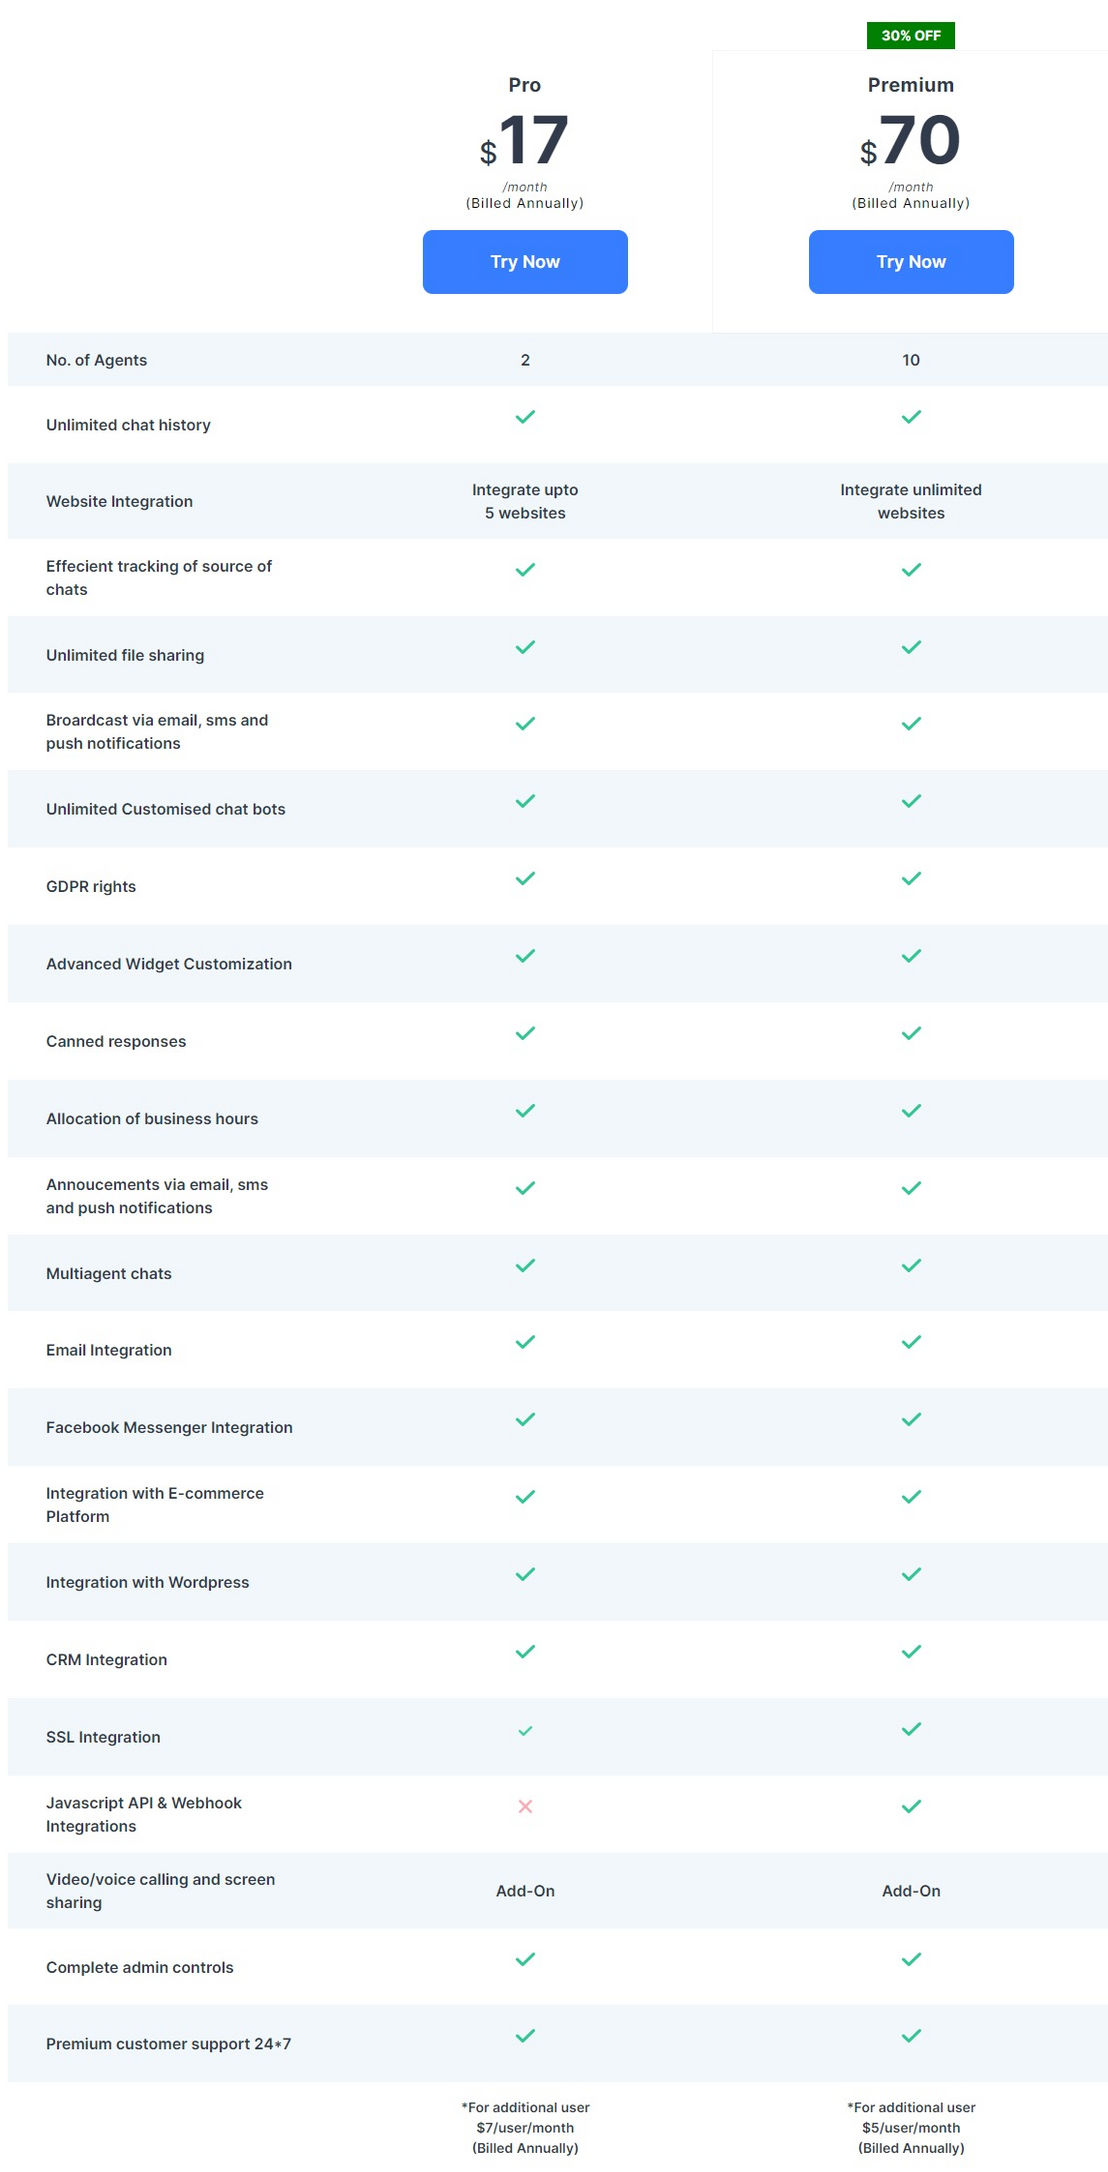
Task: Click Add-On text in Pro column
Action: (x=525, y=1890)
